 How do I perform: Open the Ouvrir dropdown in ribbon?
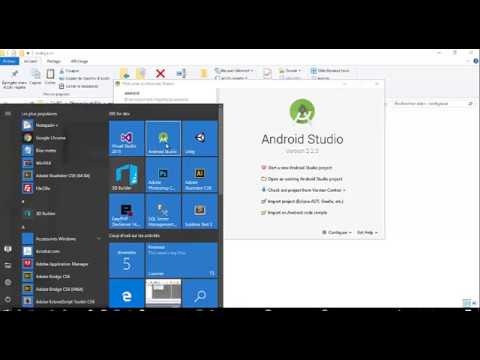290,70
